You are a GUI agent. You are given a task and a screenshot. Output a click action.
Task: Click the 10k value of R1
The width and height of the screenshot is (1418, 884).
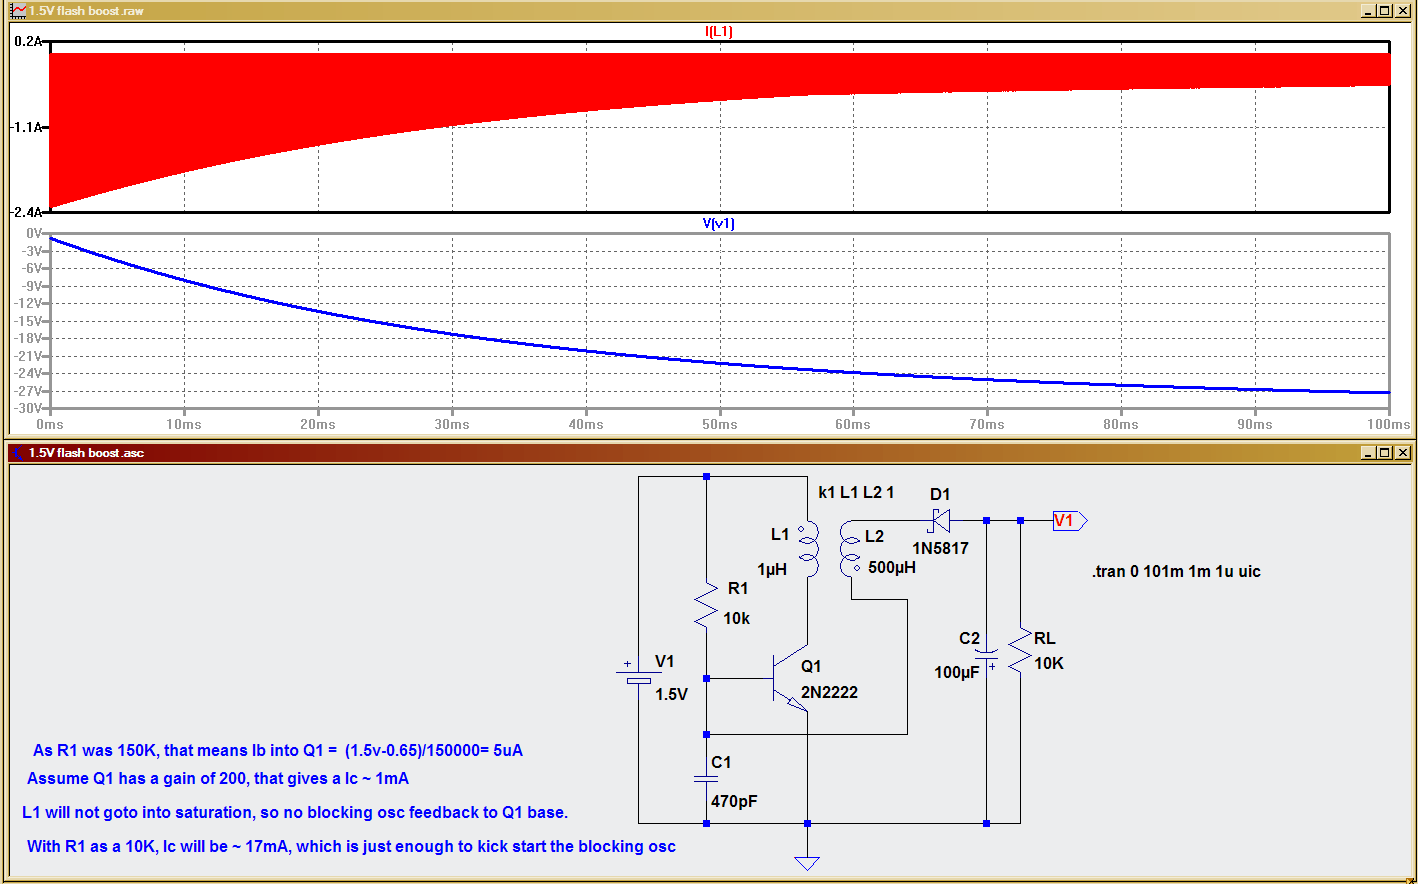(x=737, y=618)
